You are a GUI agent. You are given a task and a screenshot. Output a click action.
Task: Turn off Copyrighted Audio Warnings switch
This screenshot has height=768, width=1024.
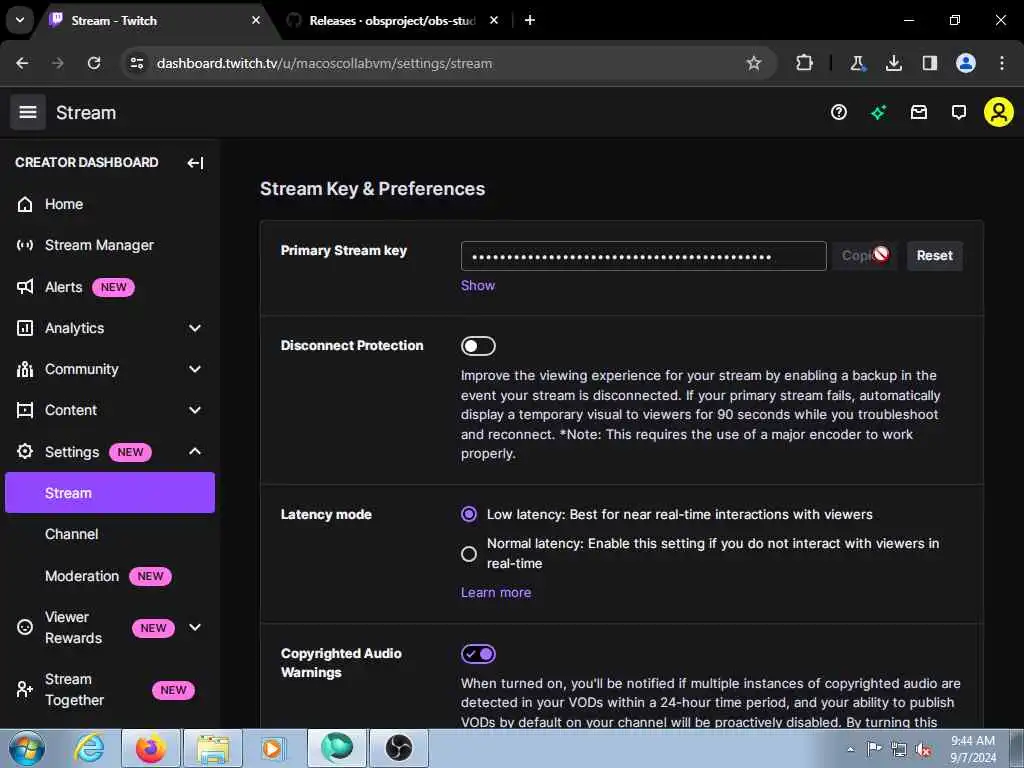tap(478, 654)
